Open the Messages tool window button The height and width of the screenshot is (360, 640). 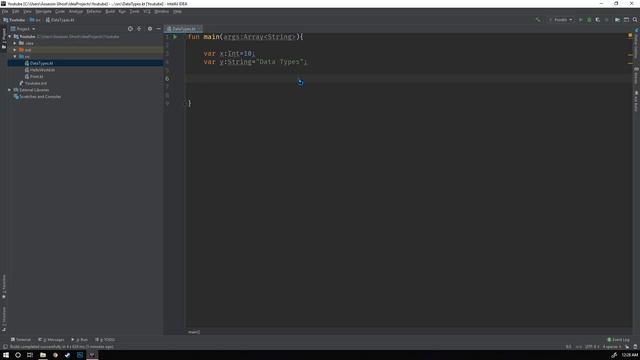click(51, 340)
